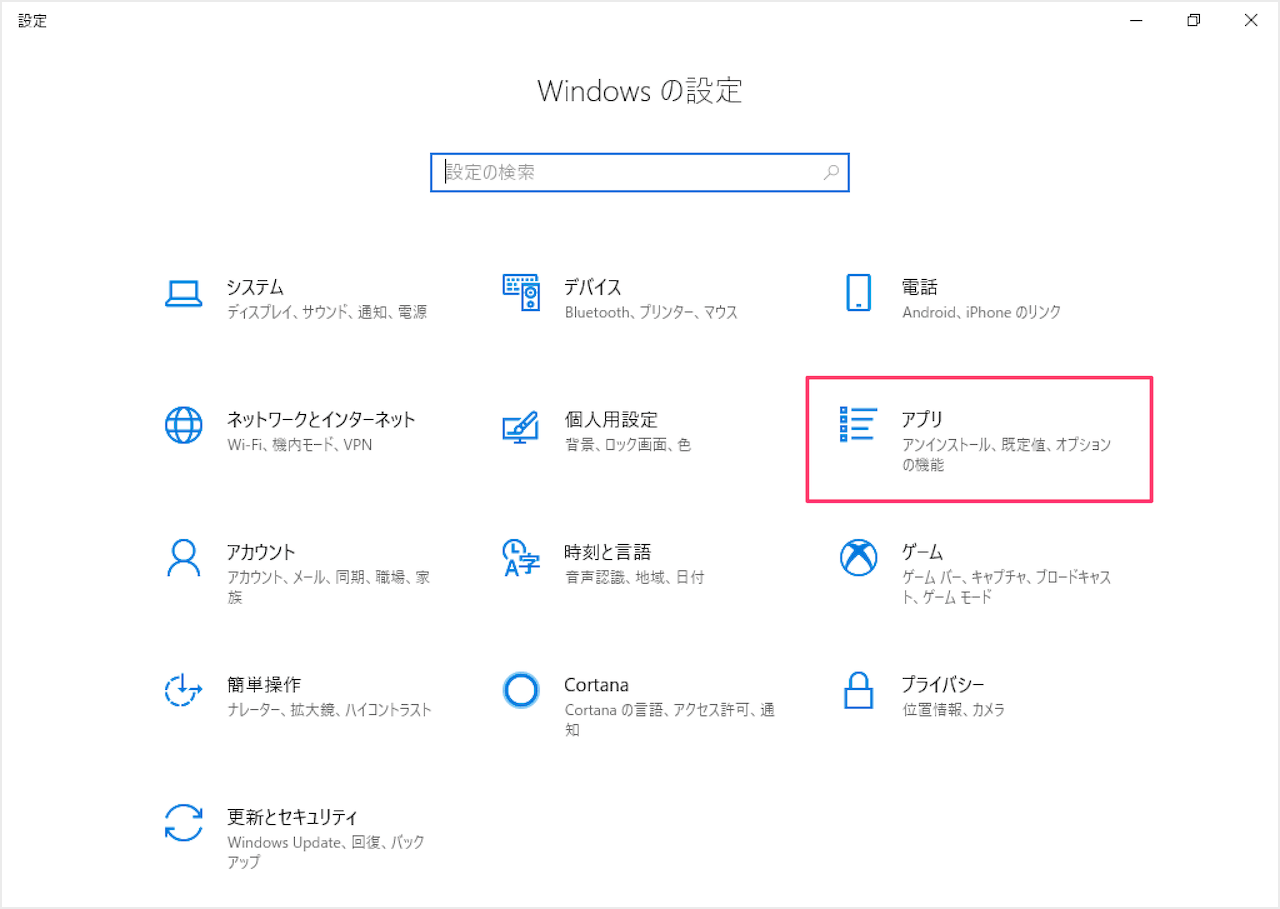Viewport: 1280px width, 909px height.
Task: Click the 個人用設定 paintbrush icon
Action: click(520, 426)
